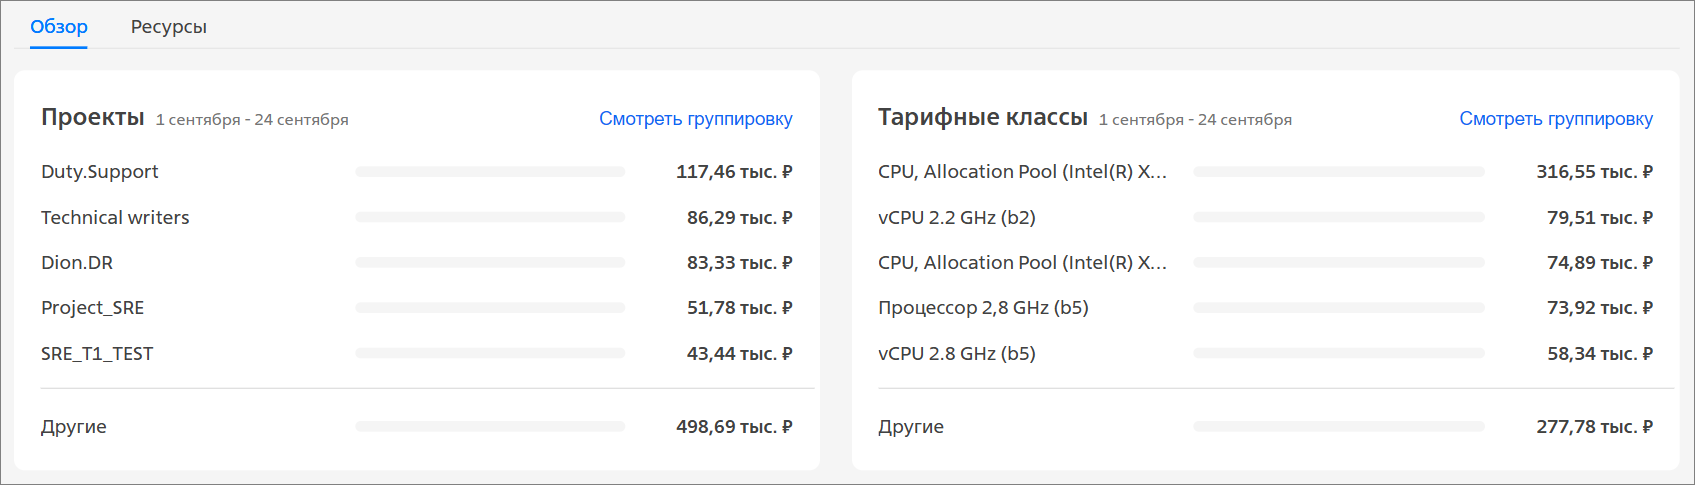Image resolution: width=1695 pixels, height=485 pixels.
Task: Click the 498,69 тыс. ₽ total for Другие
Action: pos(734,427)
